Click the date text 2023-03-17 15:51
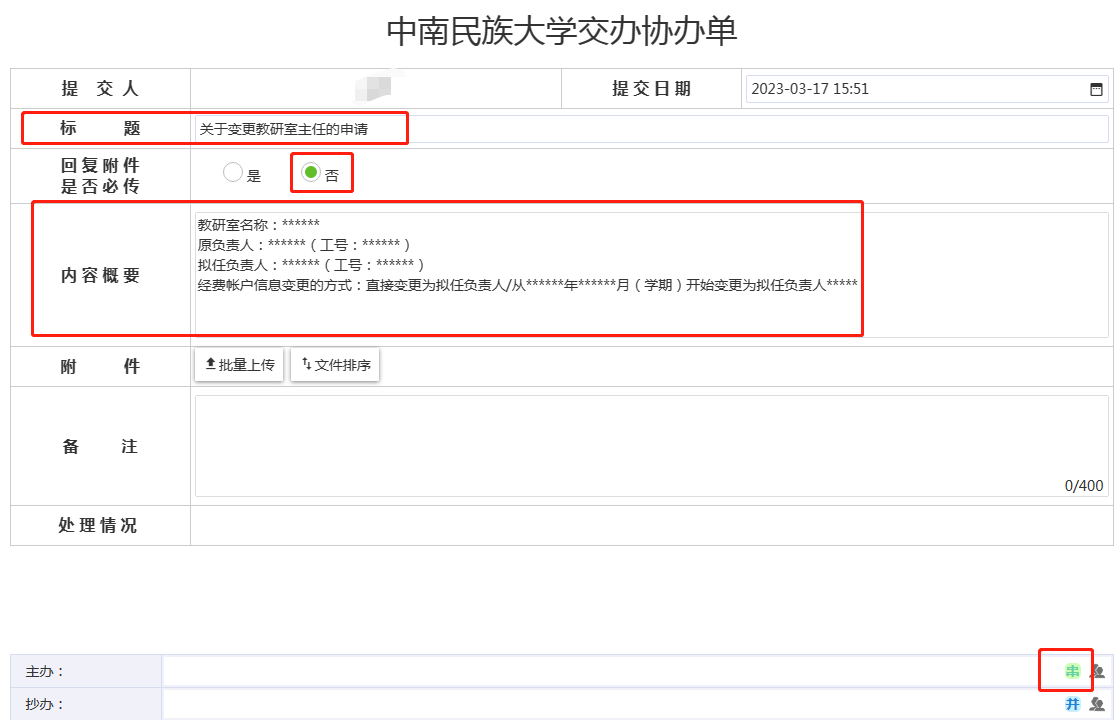The width and height of the screenshot is (1118, 720). tap(810, 89)
